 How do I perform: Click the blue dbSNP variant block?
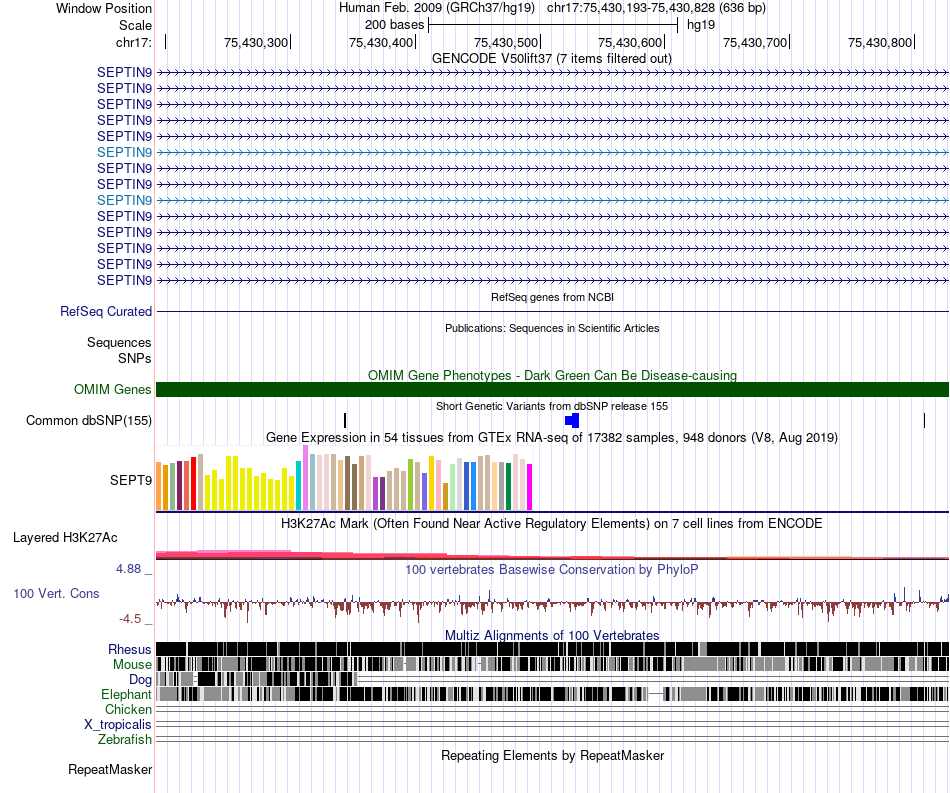tap(572, 420)
